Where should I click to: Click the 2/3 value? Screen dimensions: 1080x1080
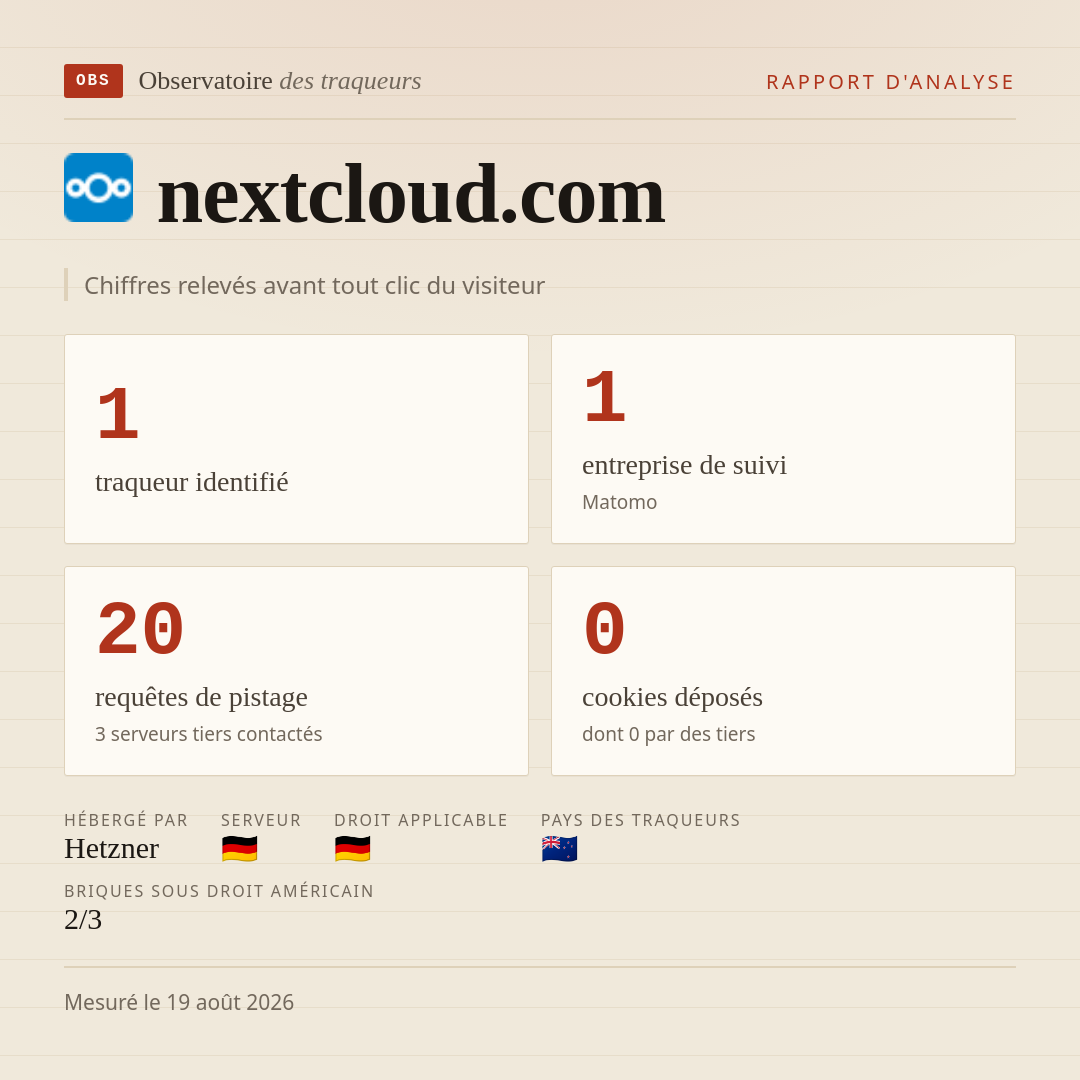[83, 920]
